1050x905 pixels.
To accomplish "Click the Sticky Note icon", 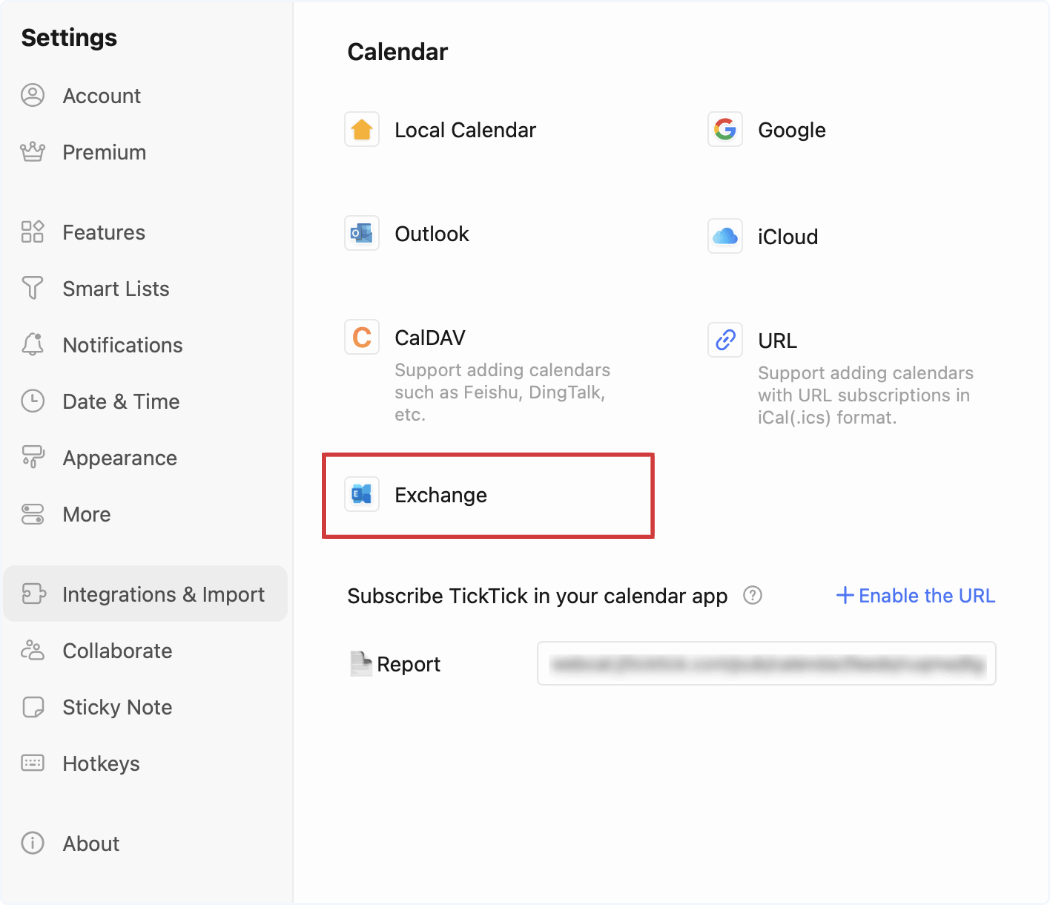I will (x=33, y=707).
